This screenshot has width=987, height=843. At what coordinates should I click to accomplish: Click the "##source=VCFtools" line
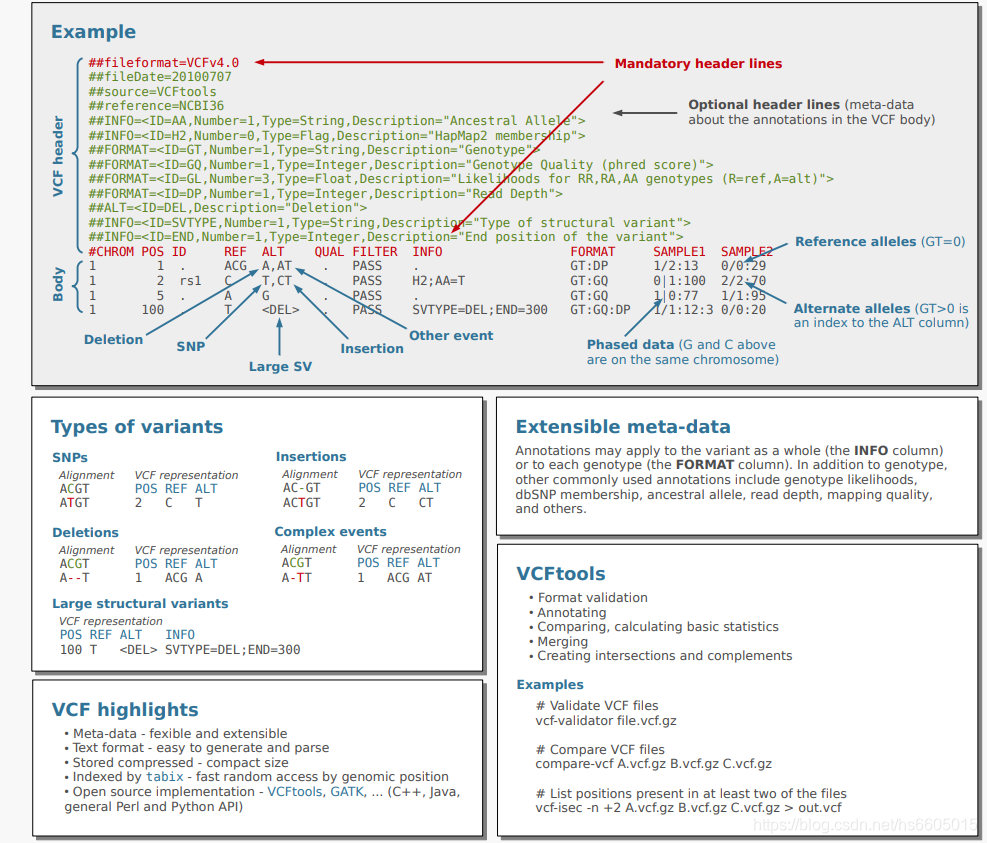point(152,92)
